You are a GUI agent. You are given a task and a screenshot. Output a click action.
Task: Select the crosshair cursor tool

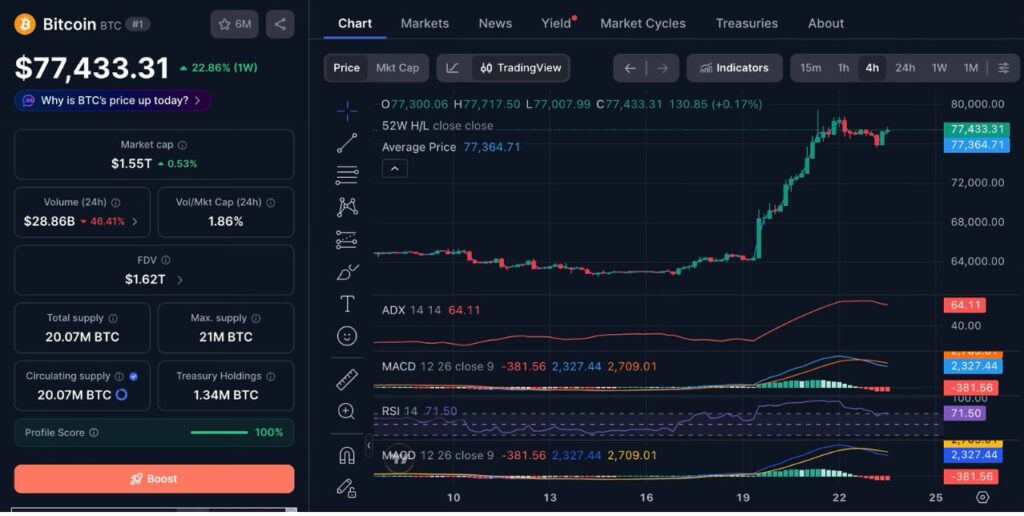click(x=347, y=111)
